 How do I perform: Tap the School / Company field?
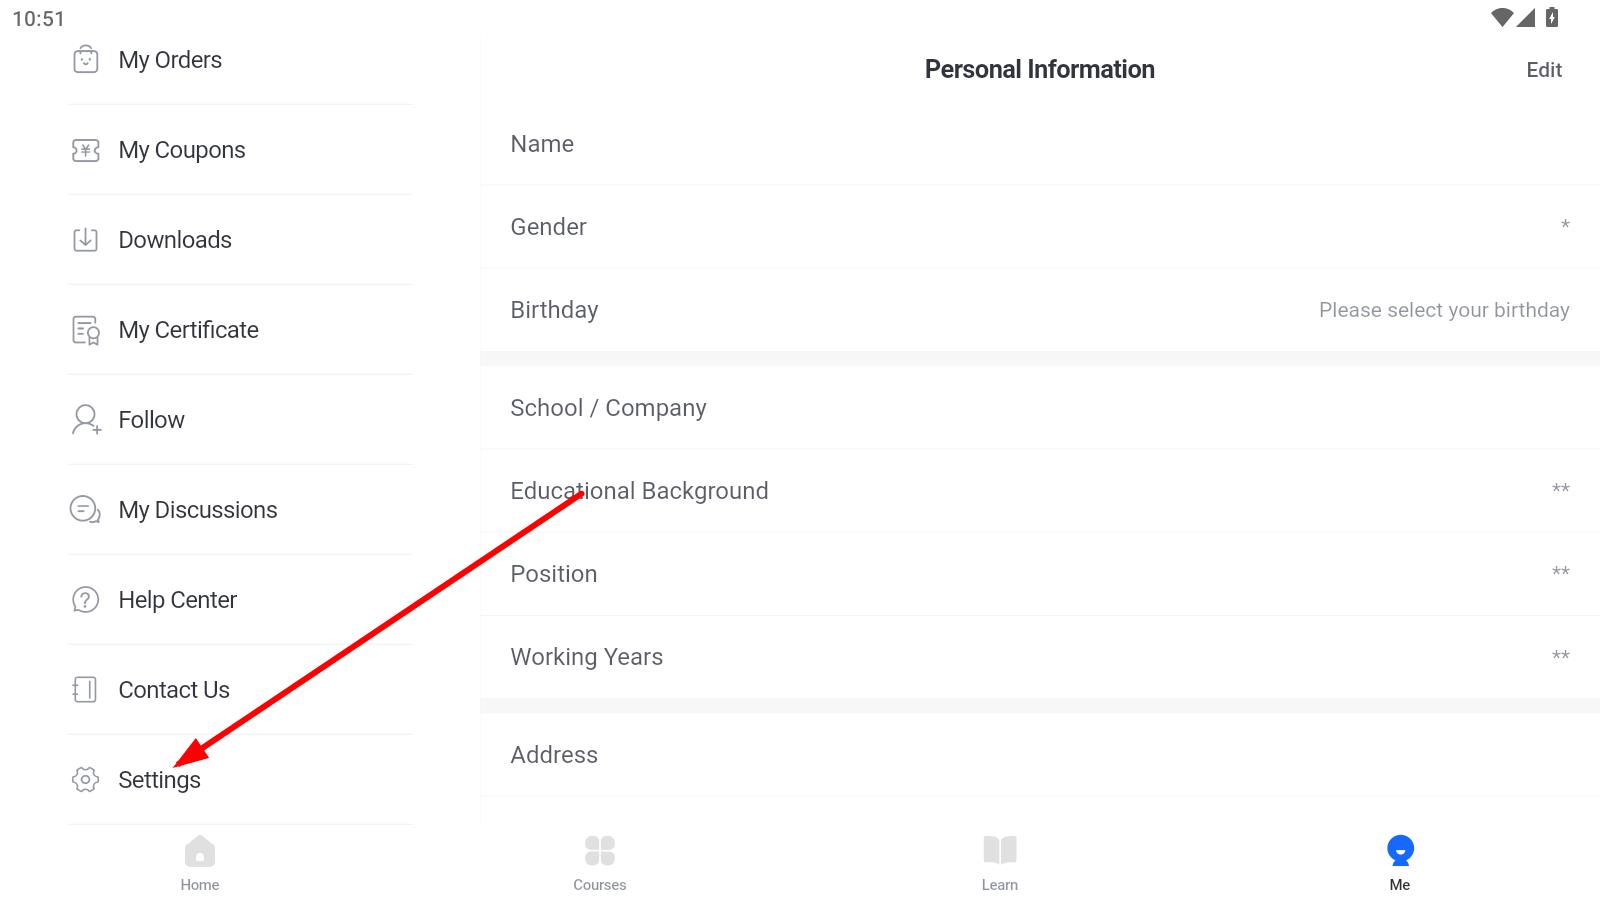tap(1040, 408)
